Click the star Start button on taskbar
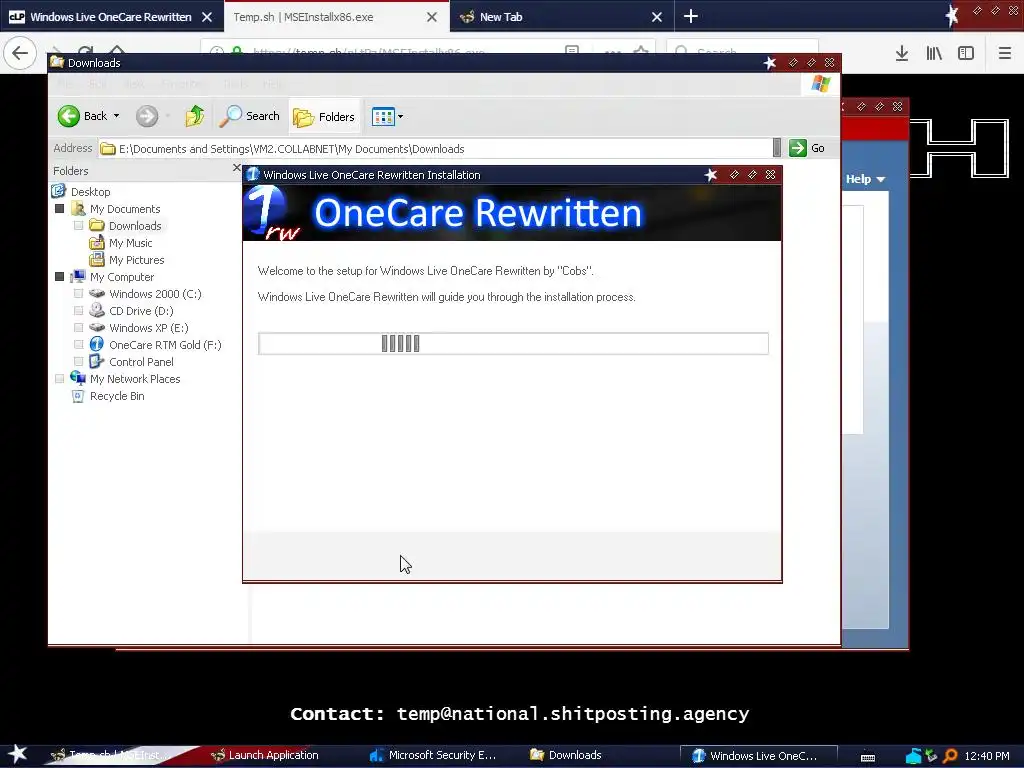1024x768 pixels. pos(18,754)
